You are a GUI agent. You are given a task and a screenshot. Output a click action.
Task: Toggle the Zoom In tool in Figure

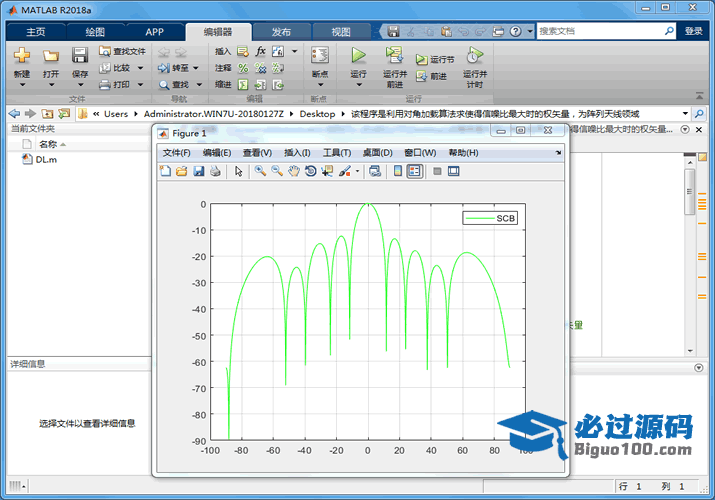point(260,171)
